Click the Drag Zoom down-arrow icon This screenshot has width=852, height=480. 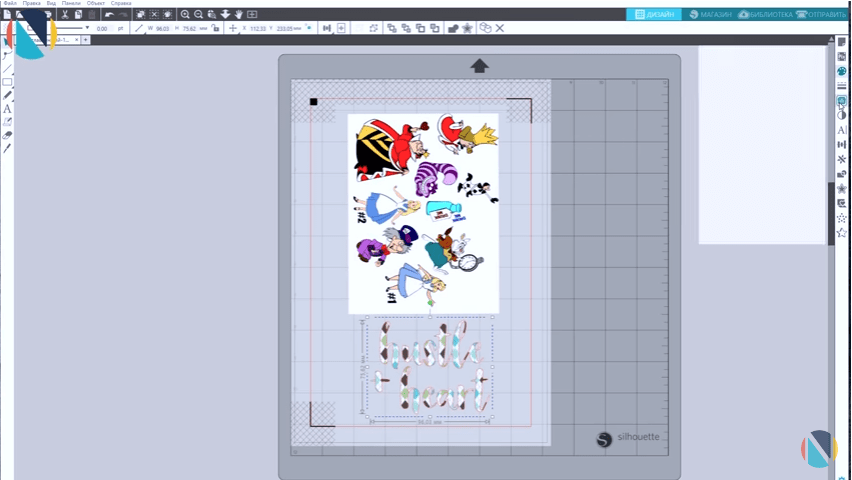coord(225,15)
